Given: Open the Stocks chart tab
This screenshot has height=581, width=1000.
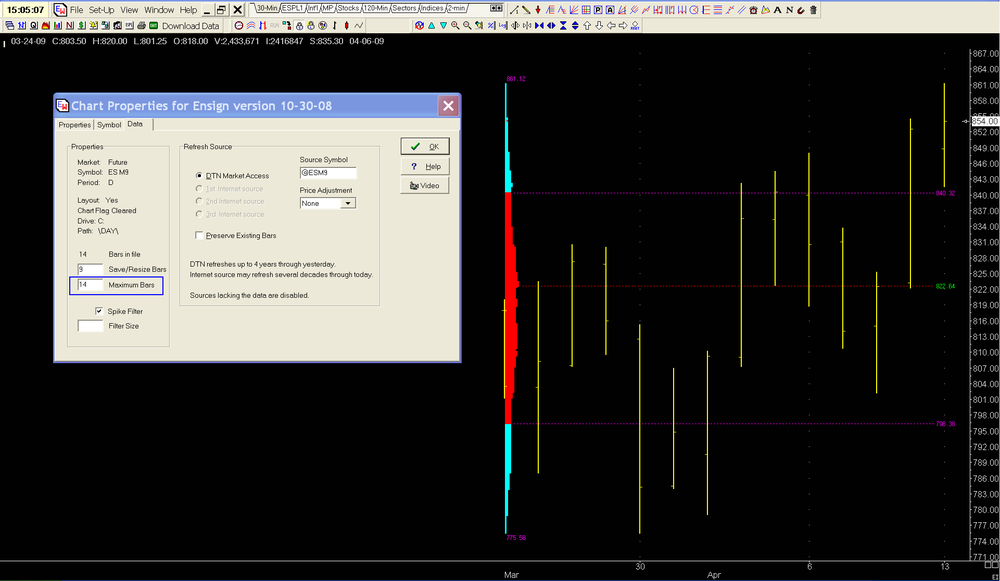Looking at the screenshot, I should 348,8.
